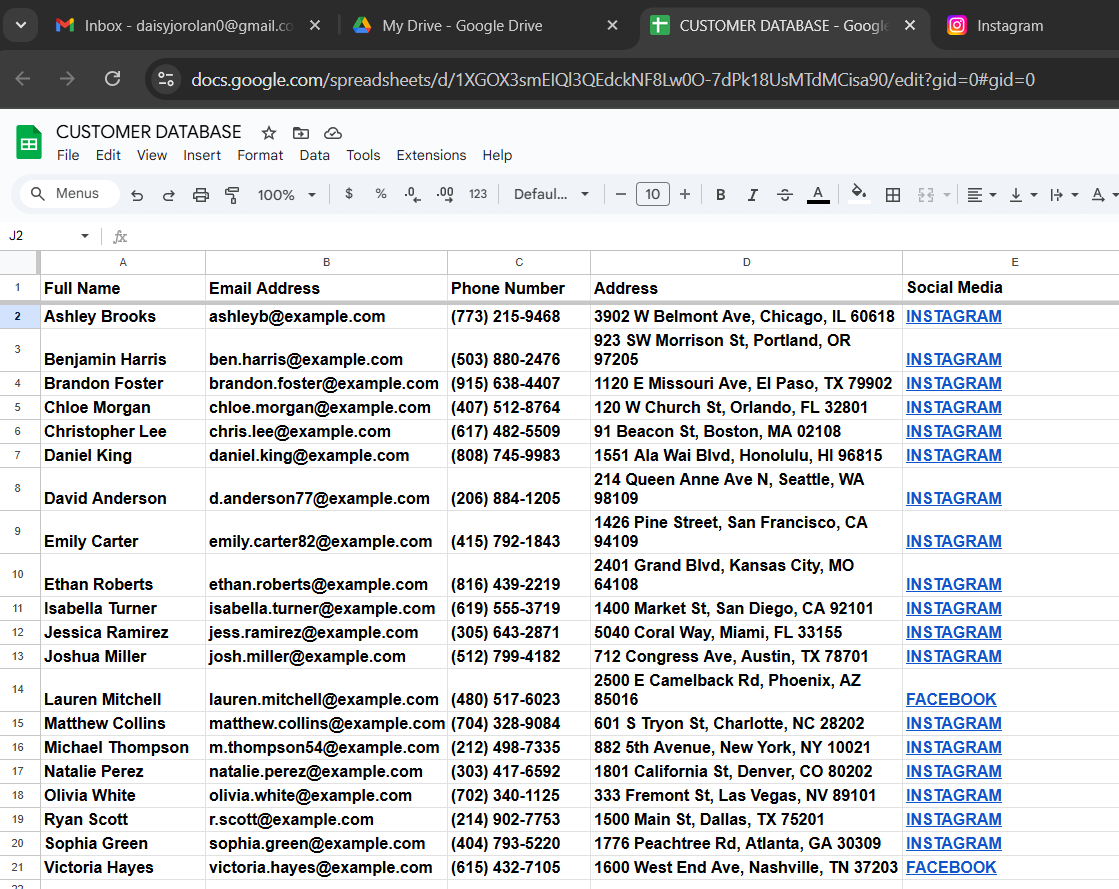
Task: Open font family dropdown Default
Action: click(x=551, y=194)
